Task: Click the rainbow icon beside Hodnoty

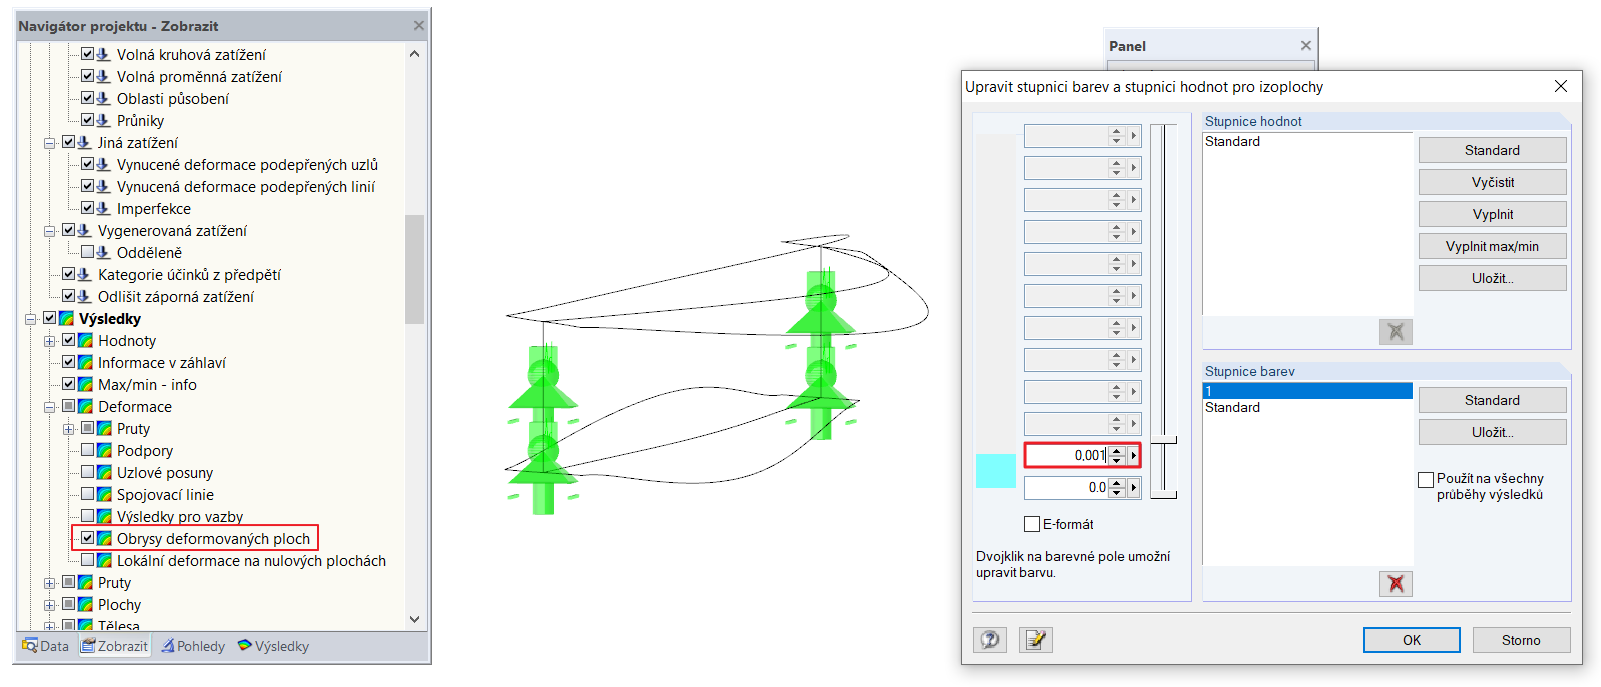Action: [85, 340]
